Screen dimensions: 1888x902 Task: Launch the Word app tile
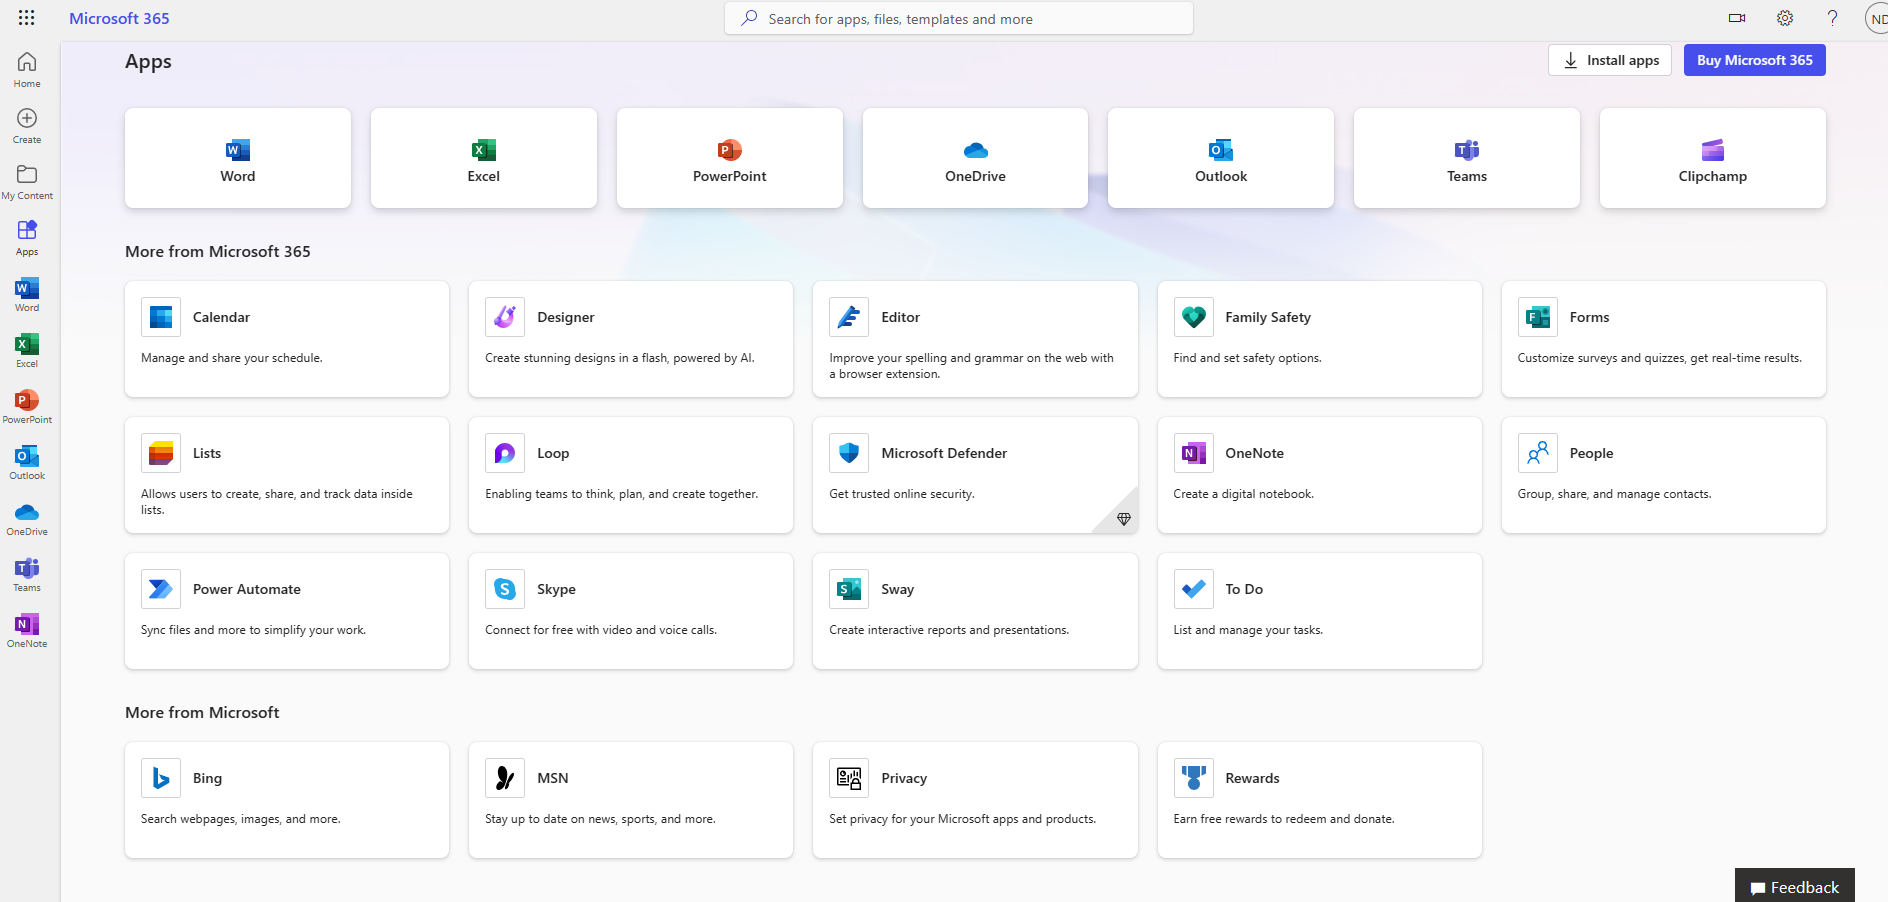(238, 158)
